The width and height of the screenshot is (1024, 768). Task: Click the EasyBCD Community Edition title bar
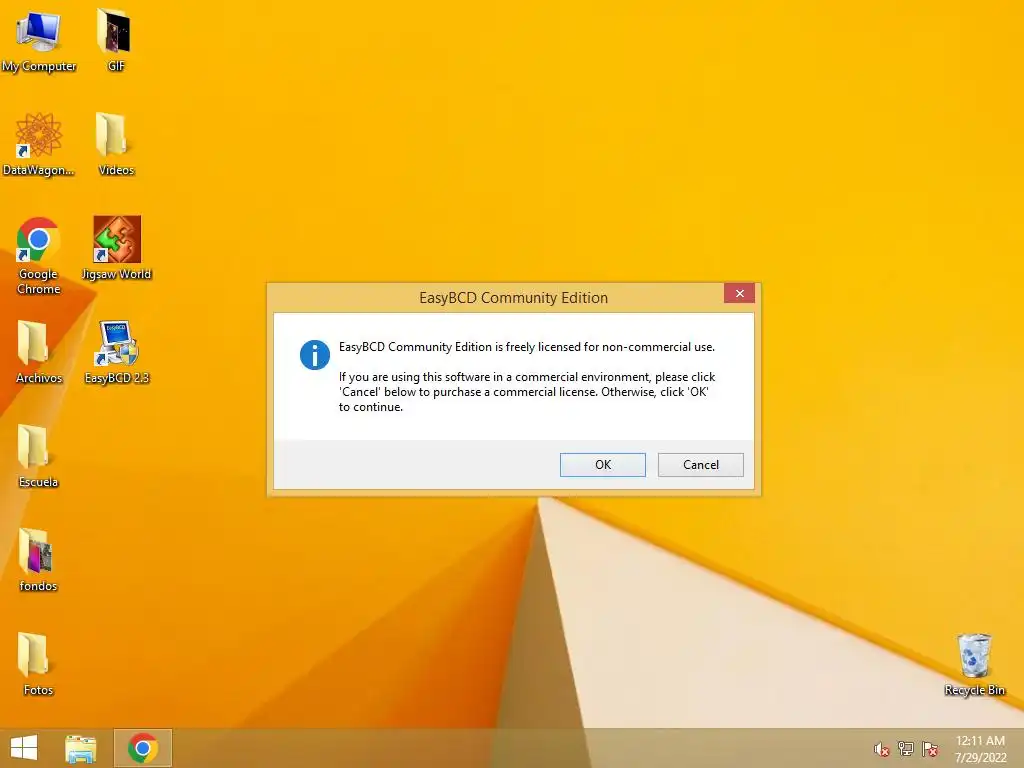point(513,298)
